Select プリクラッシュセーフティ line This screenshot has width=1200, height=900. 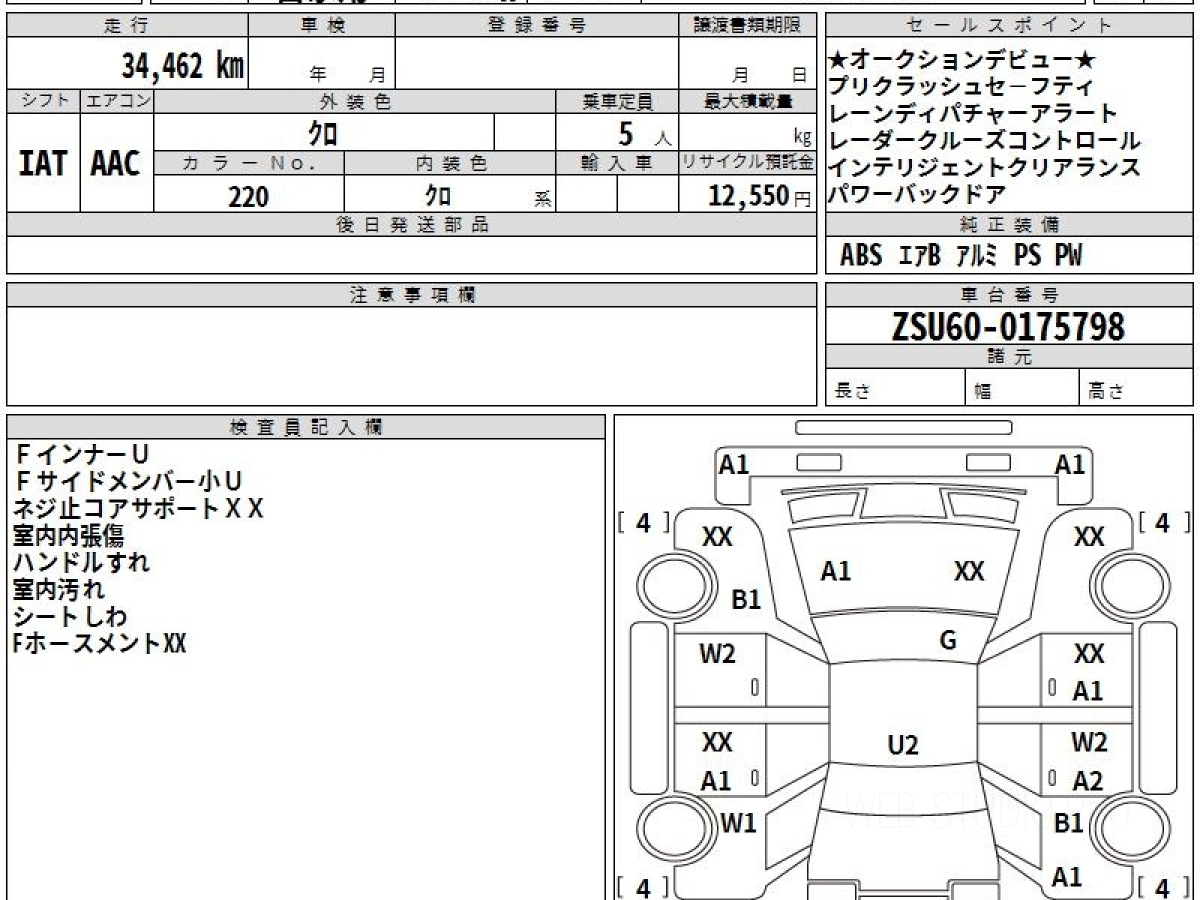coord(962,87)
